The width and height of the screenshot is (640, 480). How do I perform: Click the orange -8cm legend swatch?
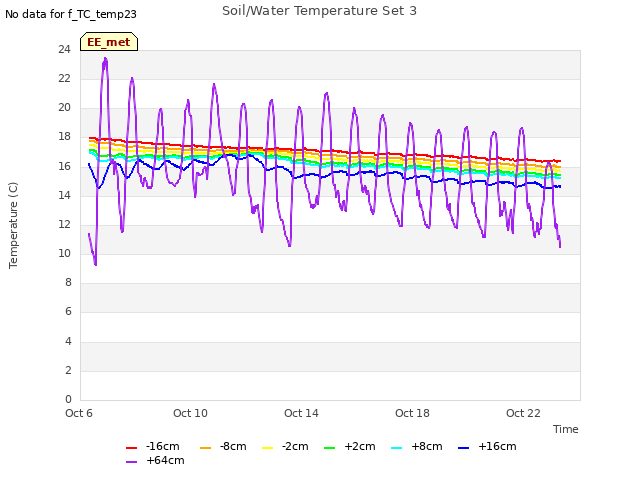click(205, 448)
